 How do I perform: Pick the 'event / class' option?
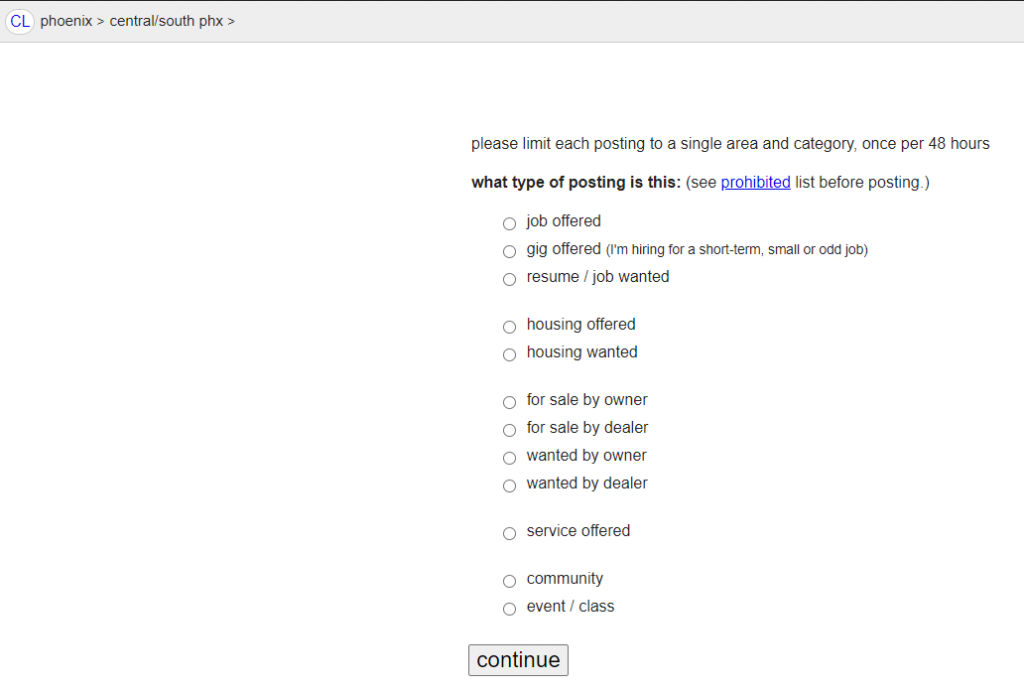[509, 609]
